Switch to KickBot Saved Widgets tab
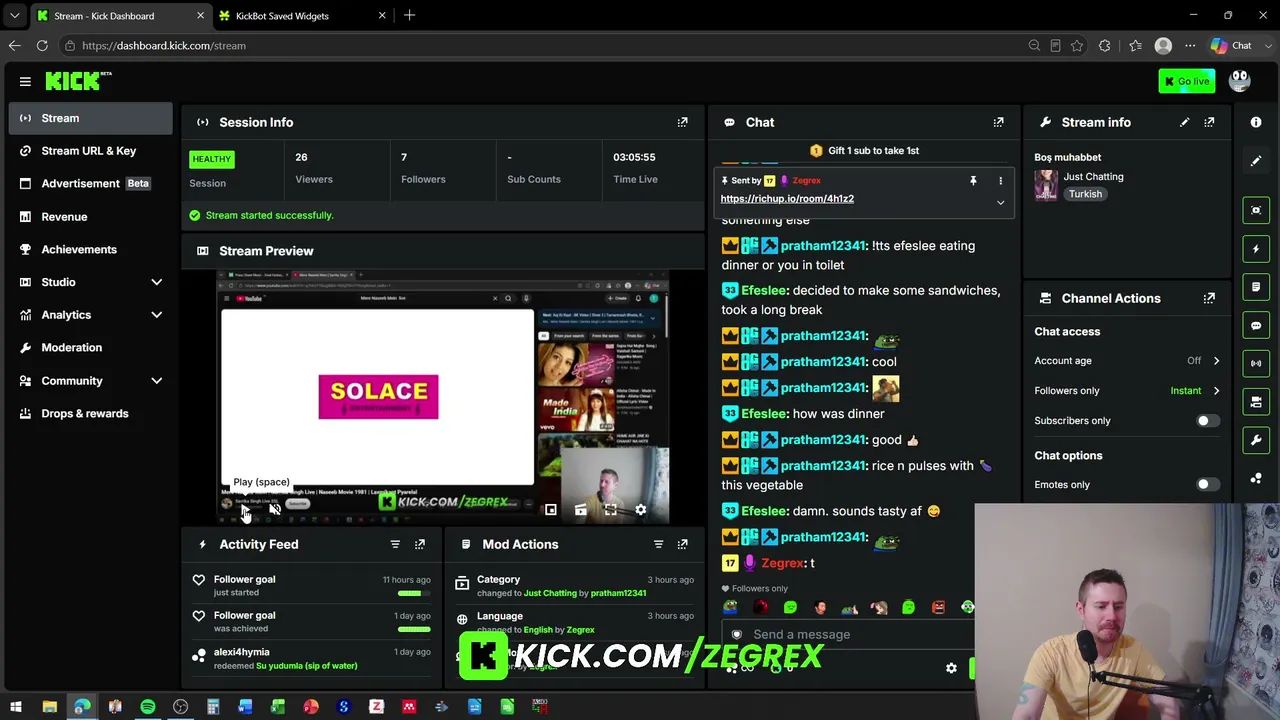The image size is (1280, 720). pyautogui.click(x=302, y=16)
